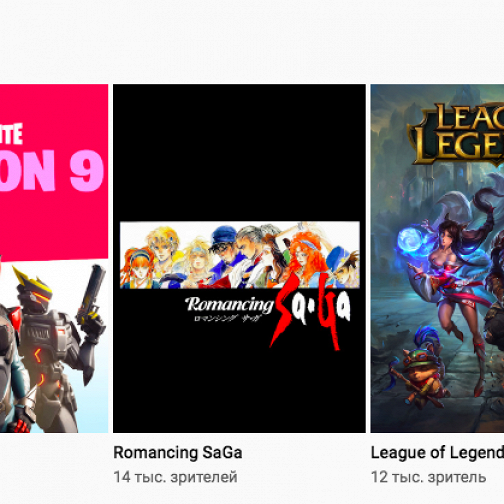Click the red SaGa logo on the cover
The height and width of the screenshot is (504, 504).
pyautogui.click(x=310, y=312)
